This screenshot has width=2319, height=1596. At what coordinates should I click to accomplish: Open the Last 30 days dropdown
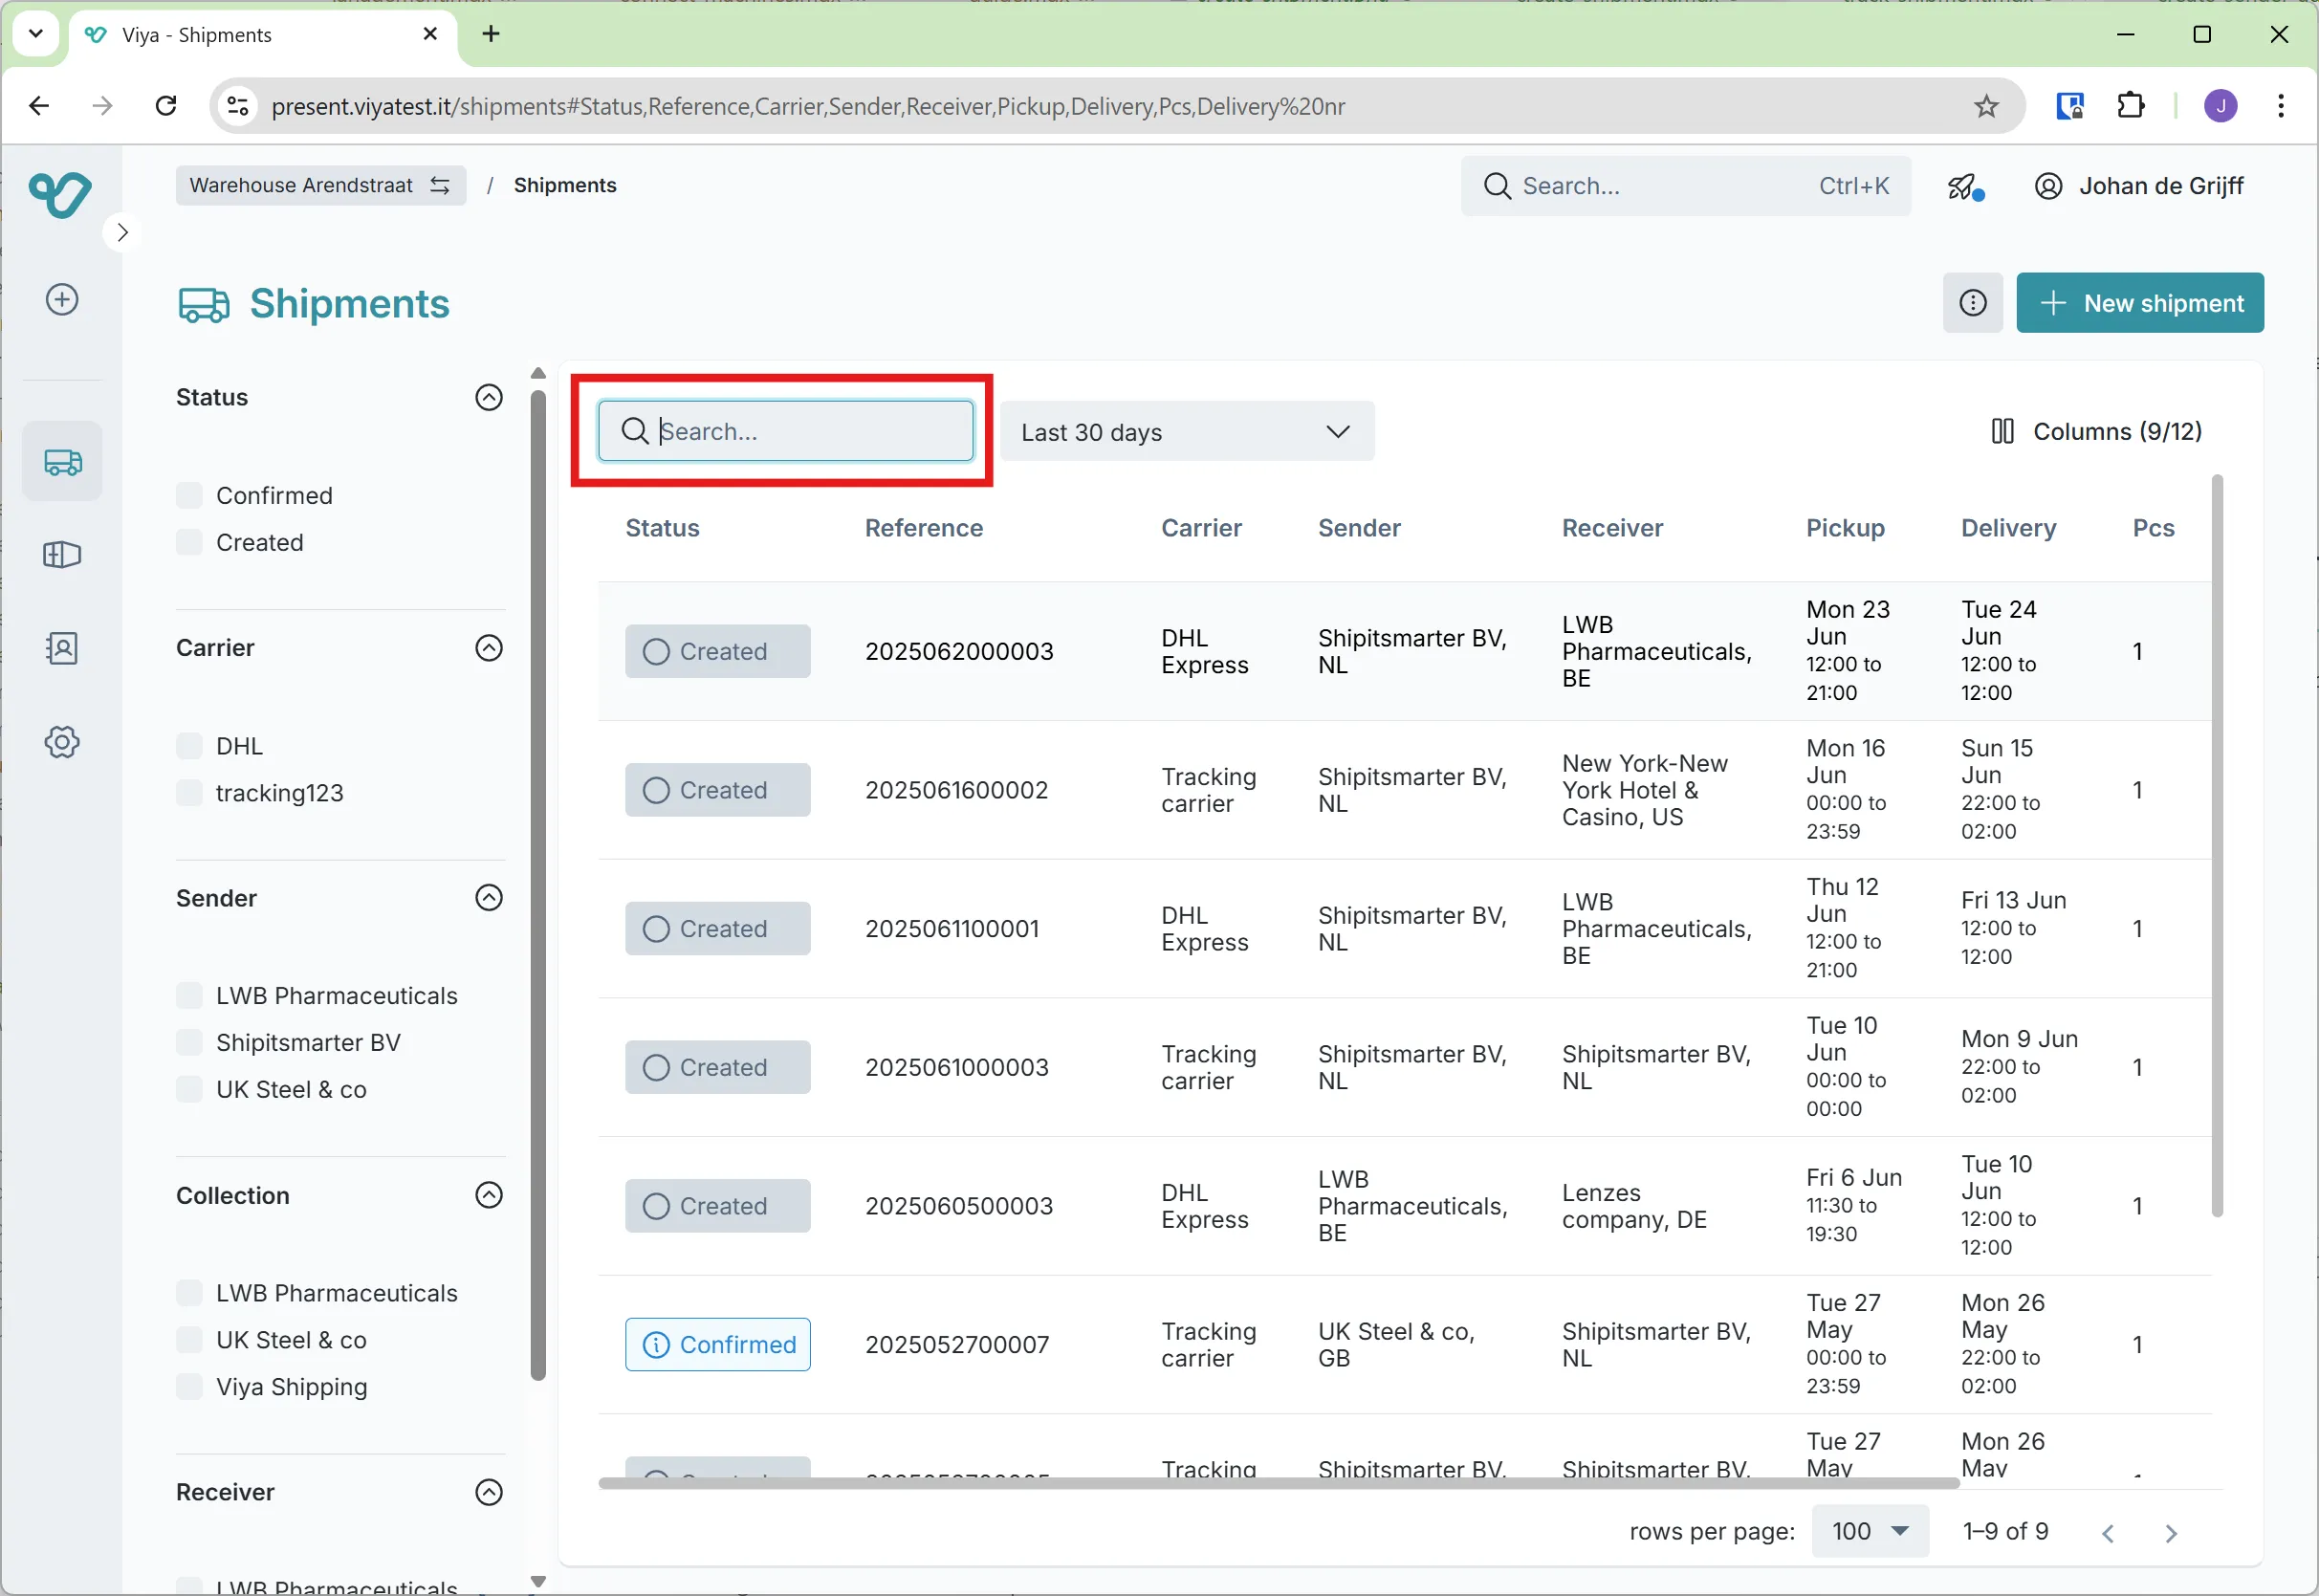click(1186, 432)
